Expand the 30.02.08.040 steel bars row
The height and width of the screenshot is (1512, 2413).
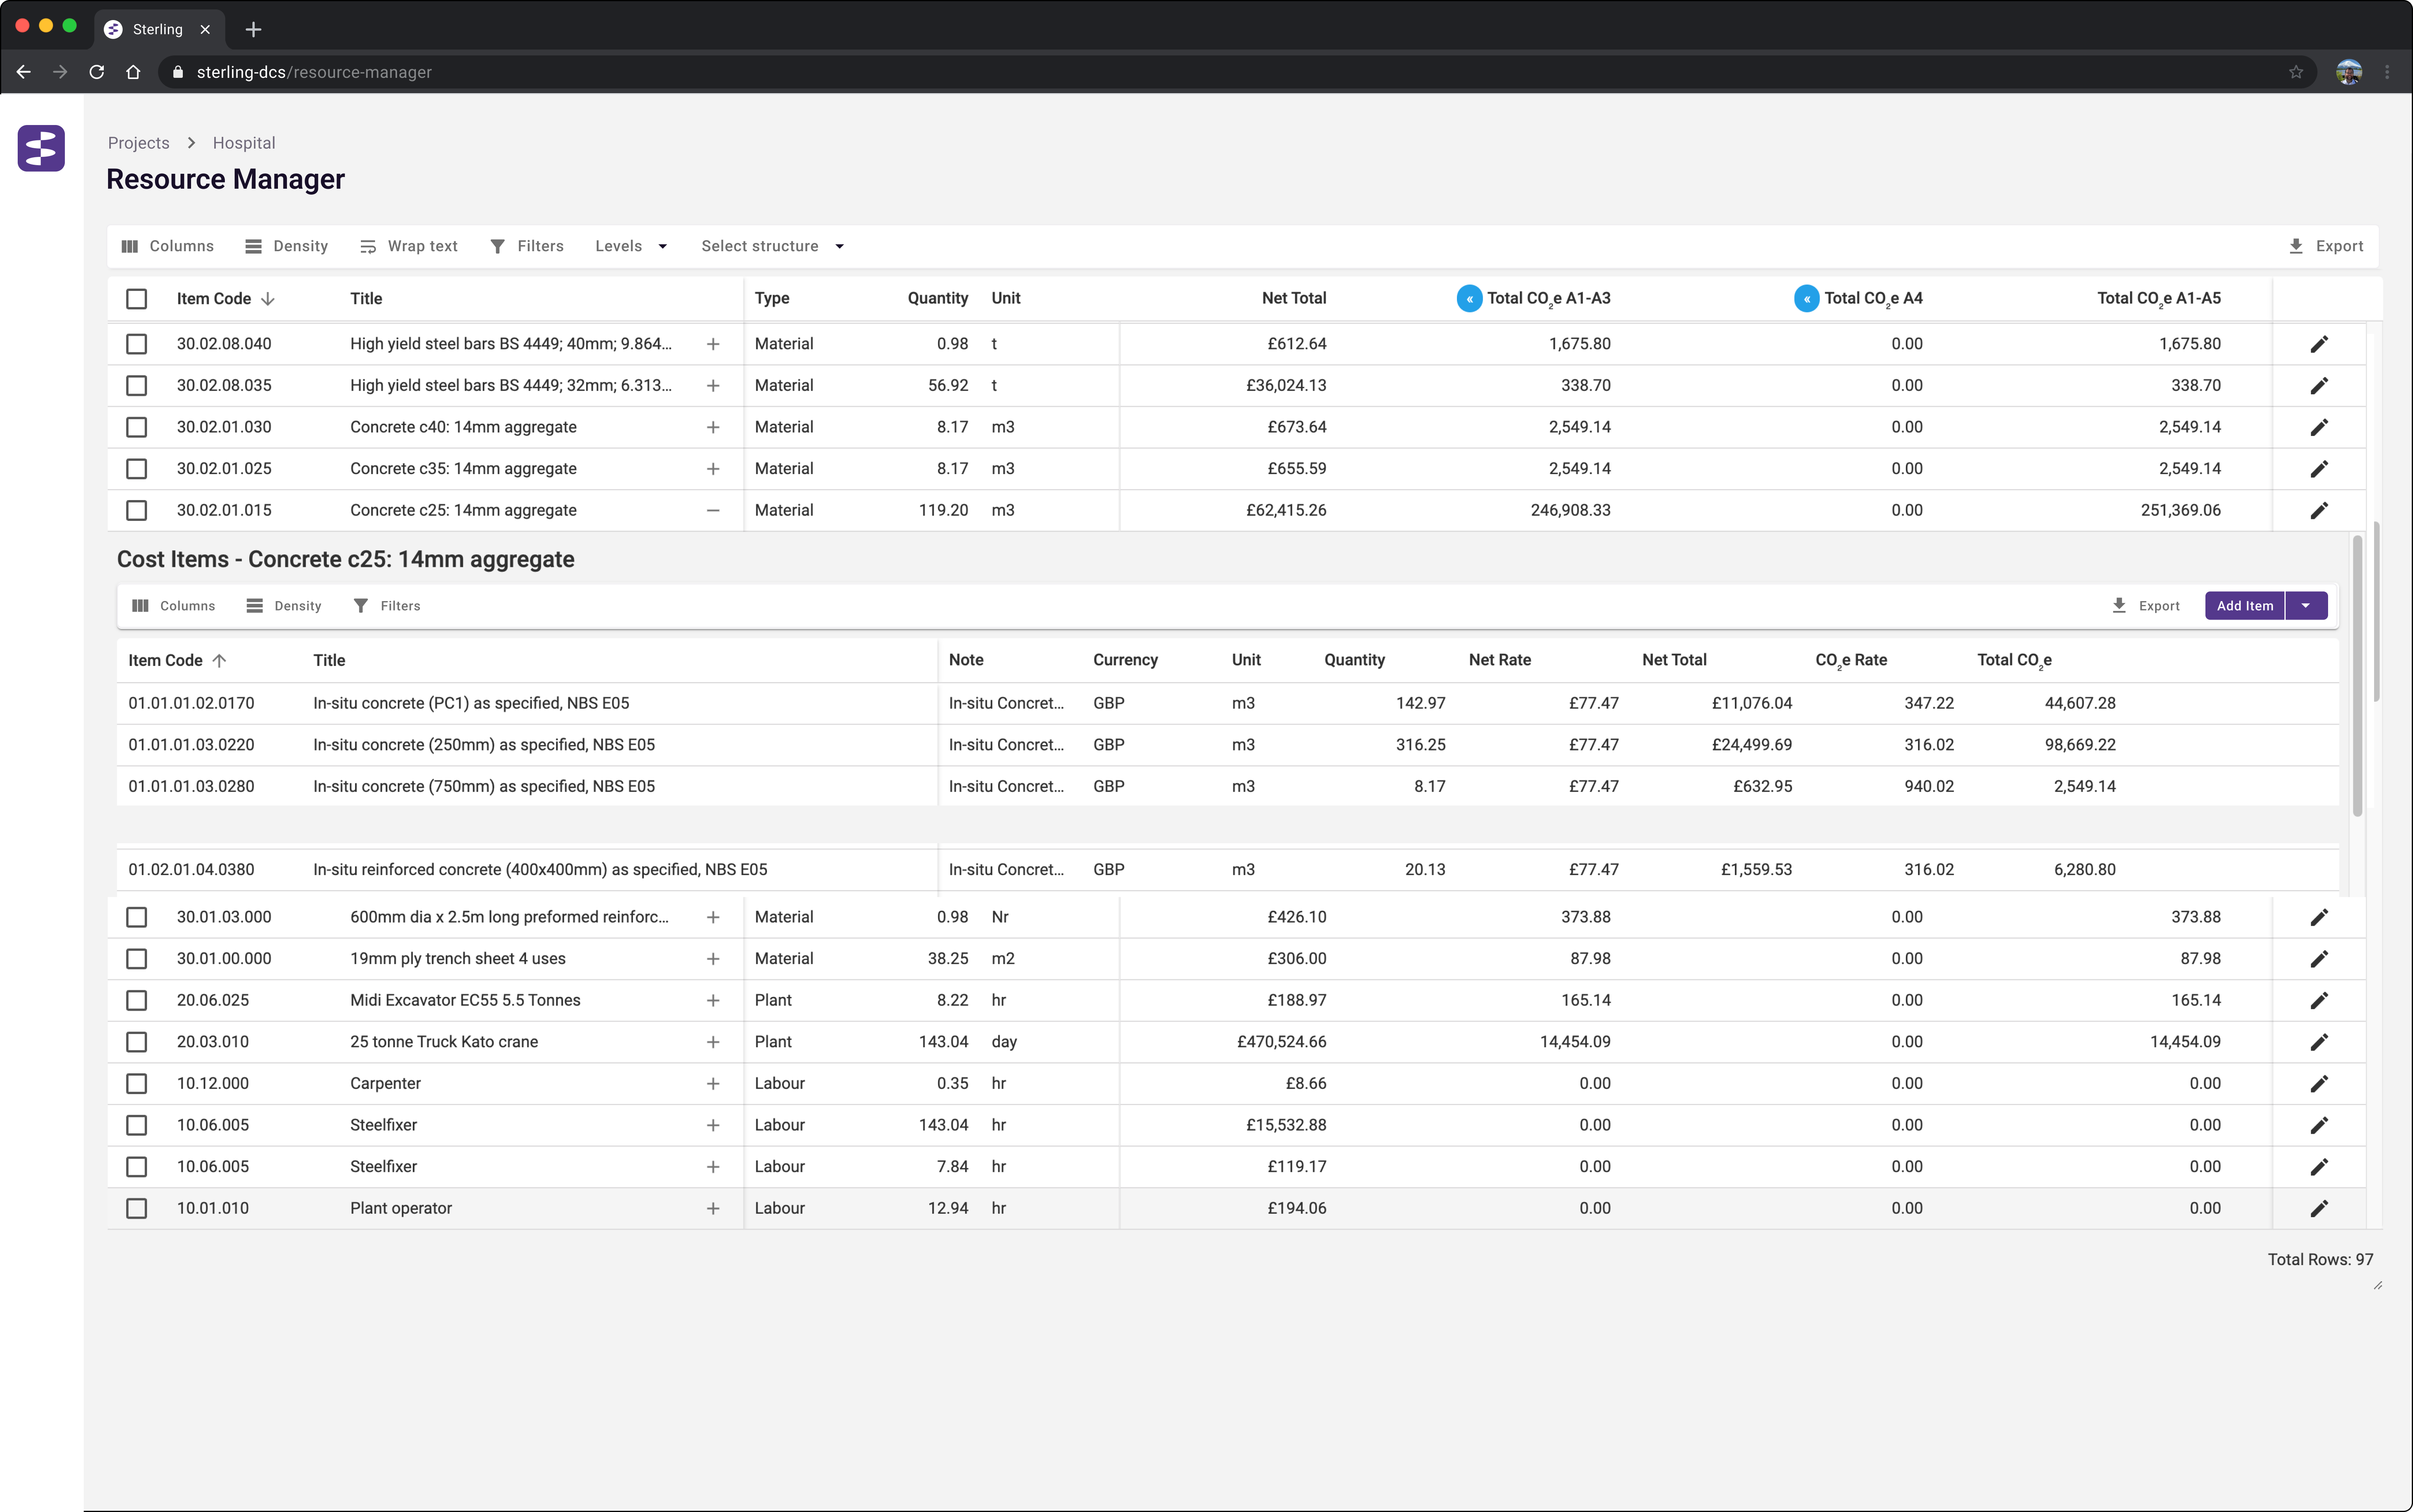pos(713,344)
